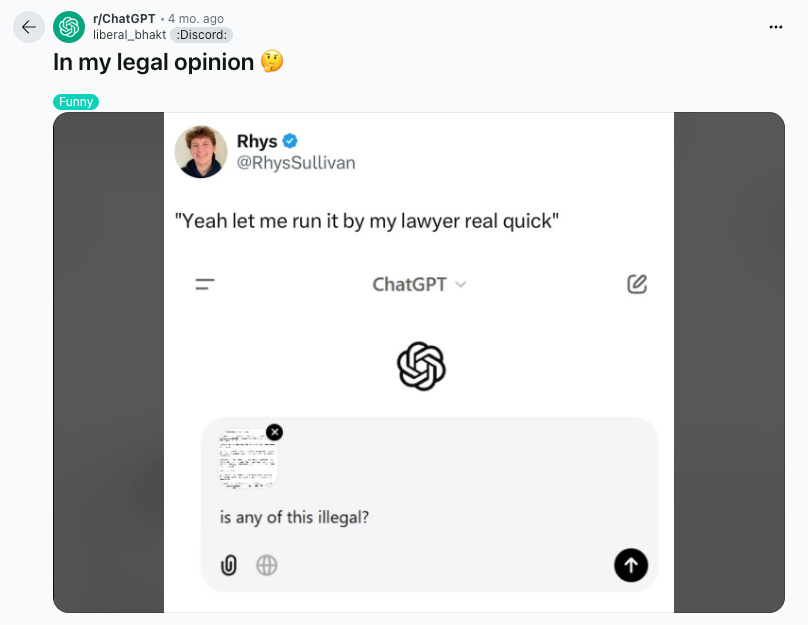Open liberal_bhakt user profile

(129, 35)
